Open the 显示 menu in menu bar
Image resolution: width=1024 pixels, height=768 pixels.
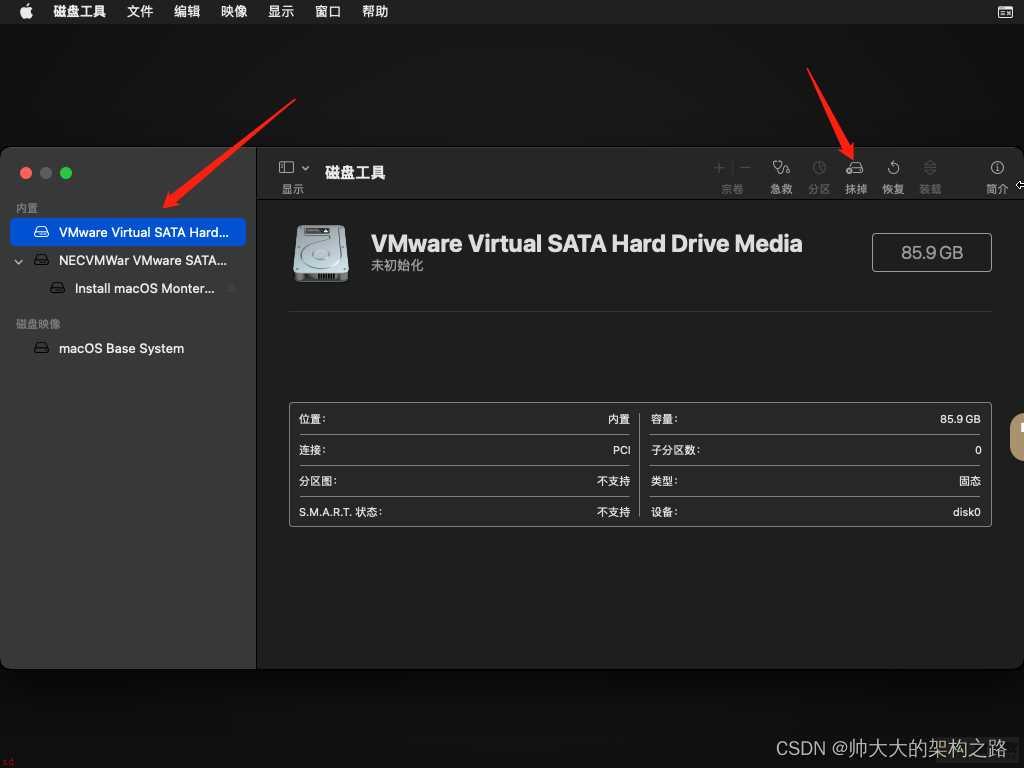[x=281, y=11]
